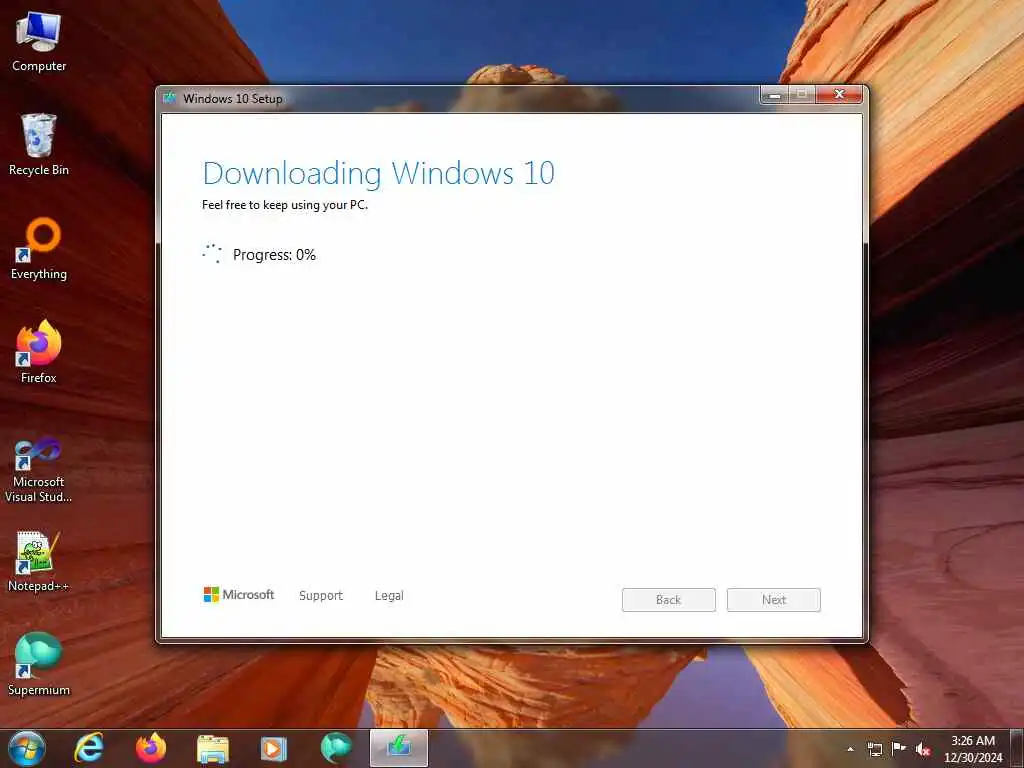The height and width of the screenshot is (768, 1024).
Task: Select the Recycle Bin desktop icon
Action: [x=39, y=144]
